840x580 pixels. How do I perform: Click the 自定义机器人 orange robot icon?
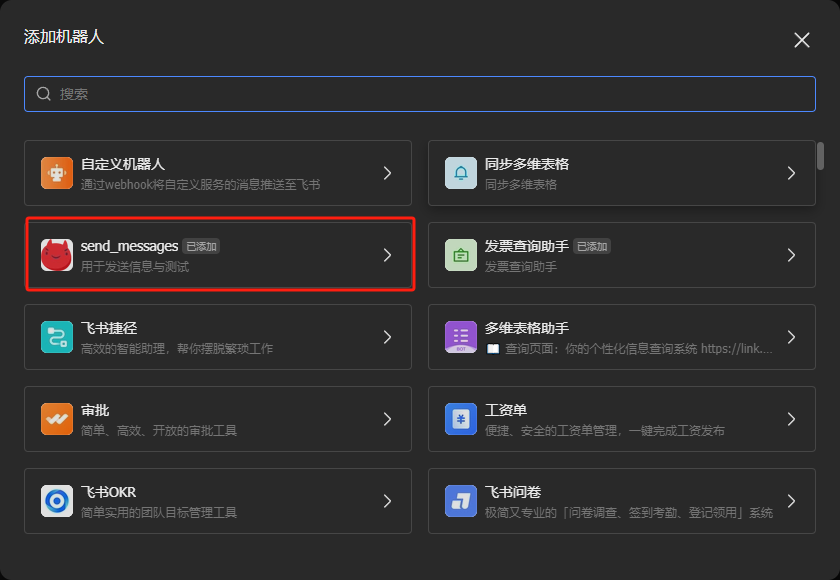click(57, 173)
